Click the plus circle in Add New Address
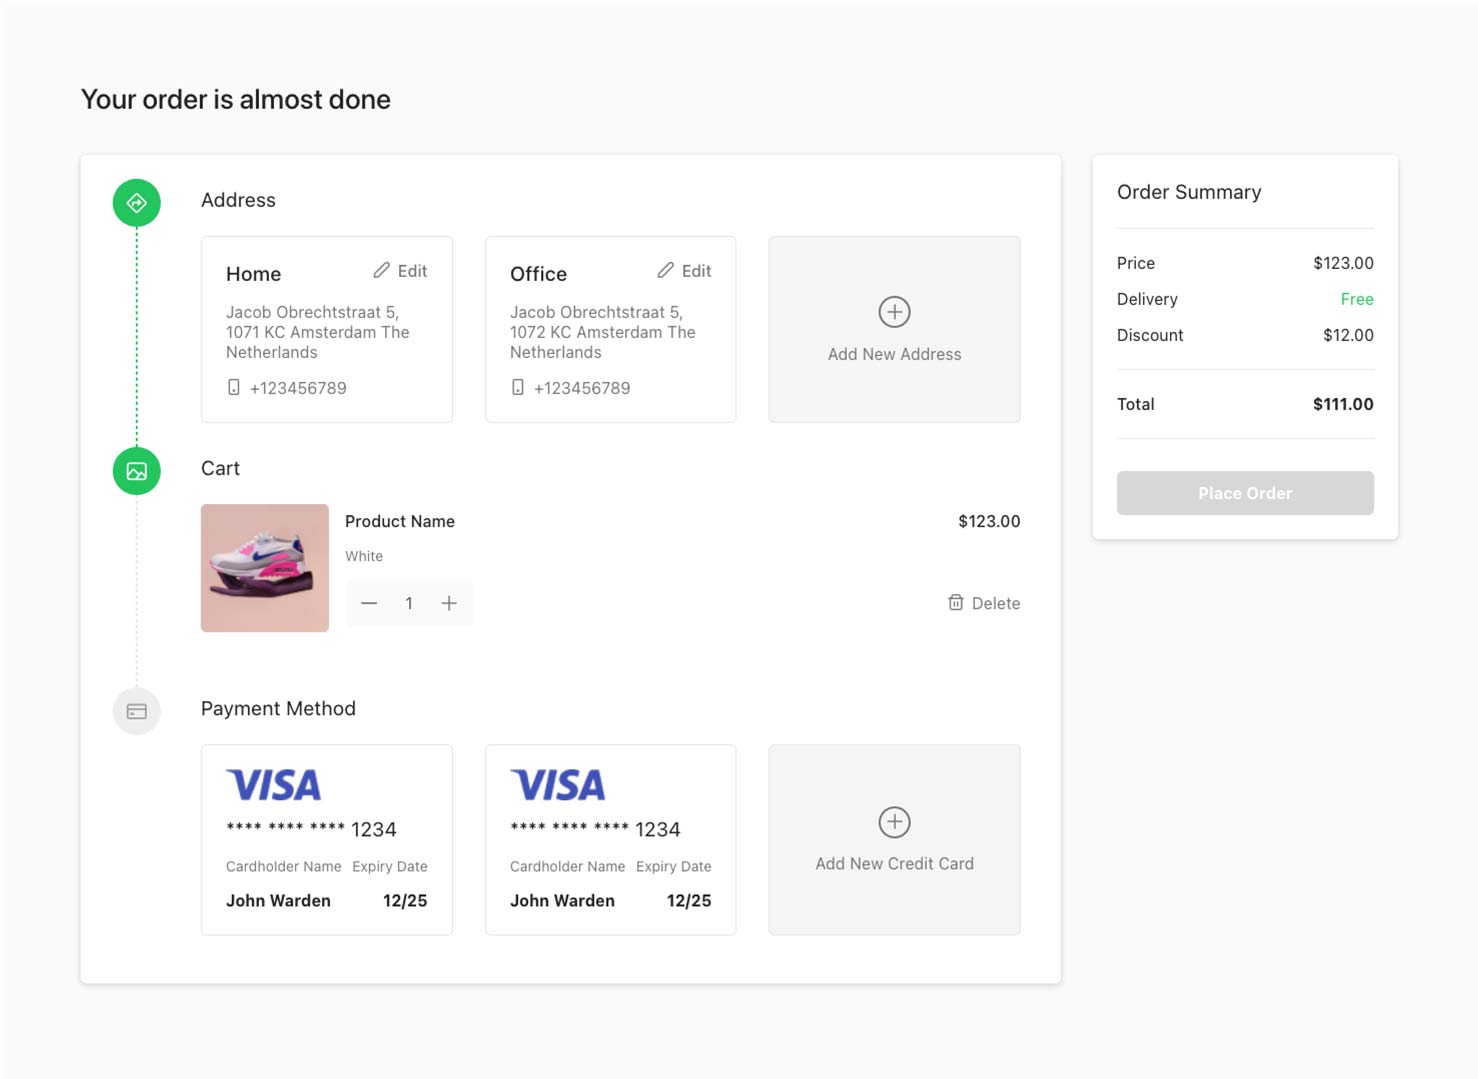The image size is (1478, 1079). (894, 312)
